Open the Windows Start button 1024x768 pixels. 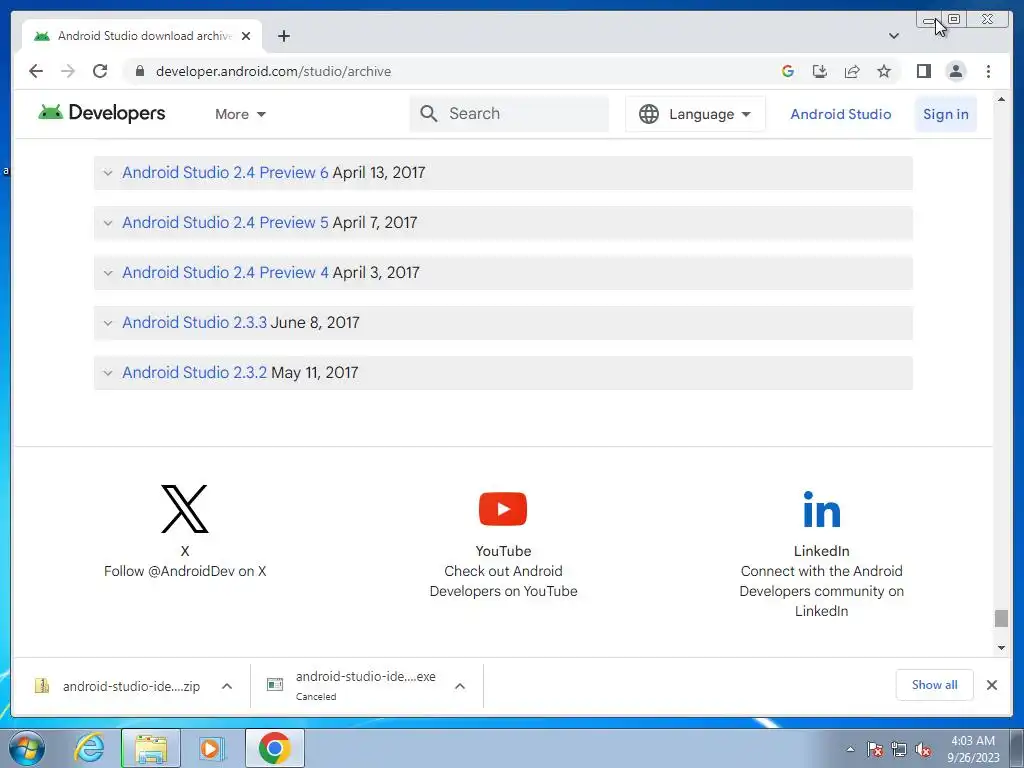pyautogui.click(x=26, y=748)
